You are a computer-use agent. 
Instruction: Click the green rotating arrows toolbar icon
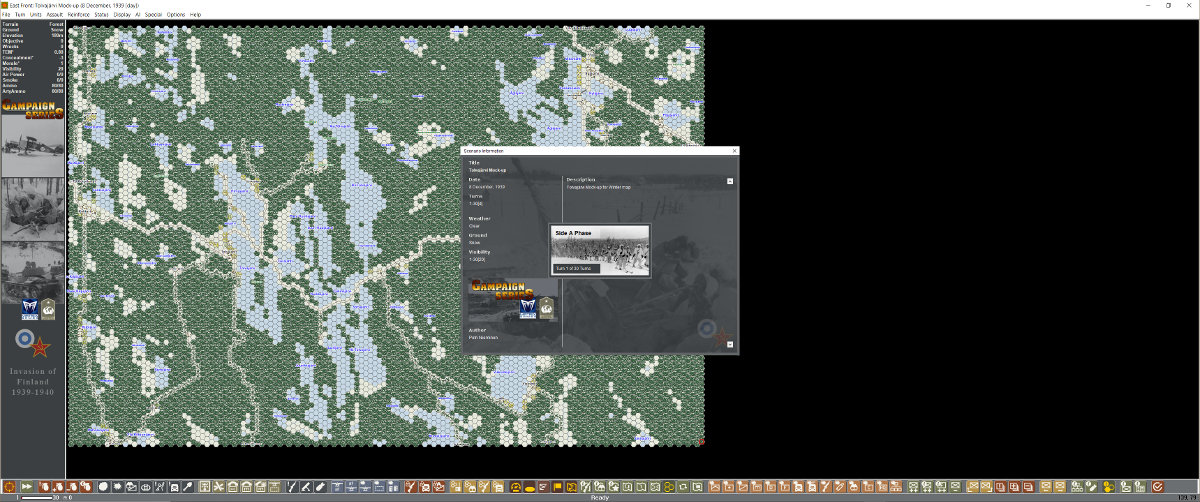pos(684,486)
